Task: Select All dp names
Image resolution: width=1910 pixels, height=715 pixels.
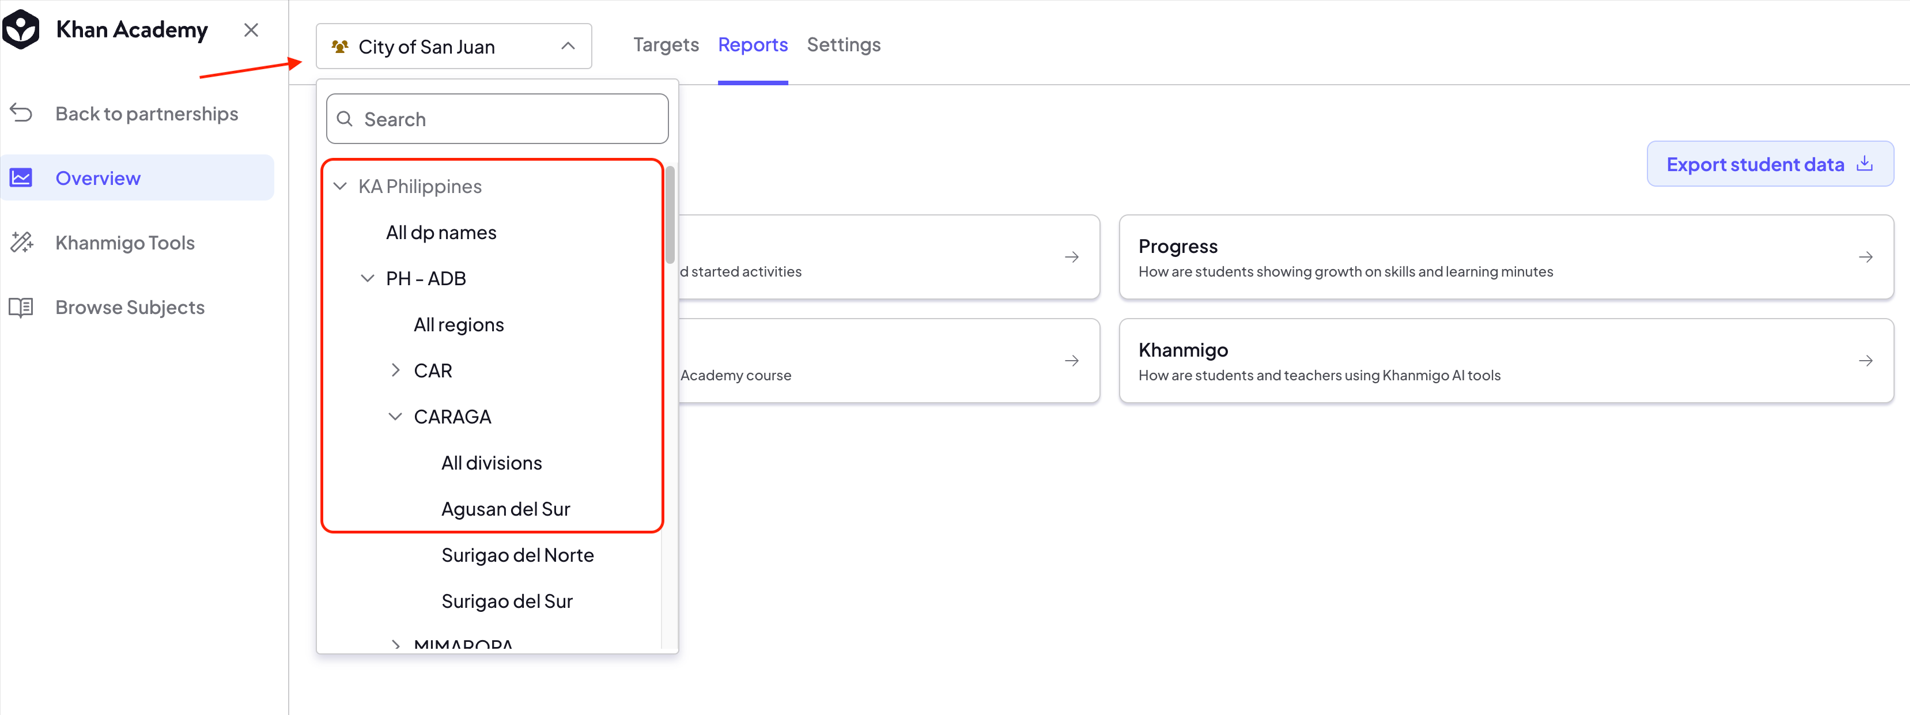Action: tap(441, 232)
